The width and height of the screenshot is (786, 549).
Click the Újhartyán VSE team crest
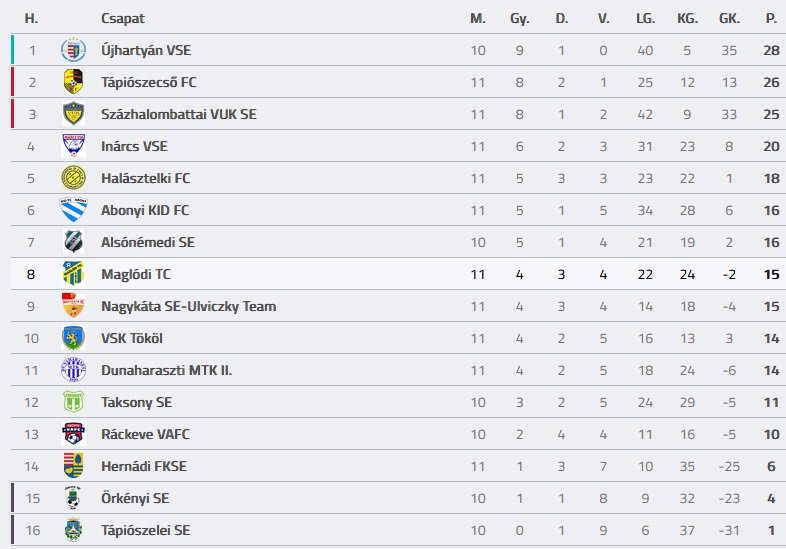(x=73, y=50)
